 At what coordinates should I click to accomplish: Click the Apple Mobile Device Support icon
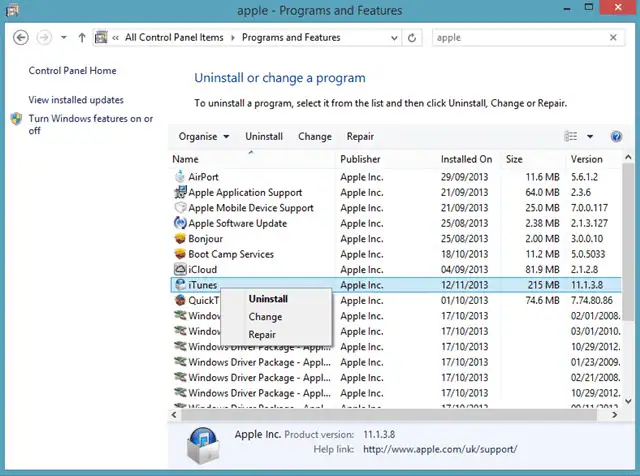click(180, 207)
